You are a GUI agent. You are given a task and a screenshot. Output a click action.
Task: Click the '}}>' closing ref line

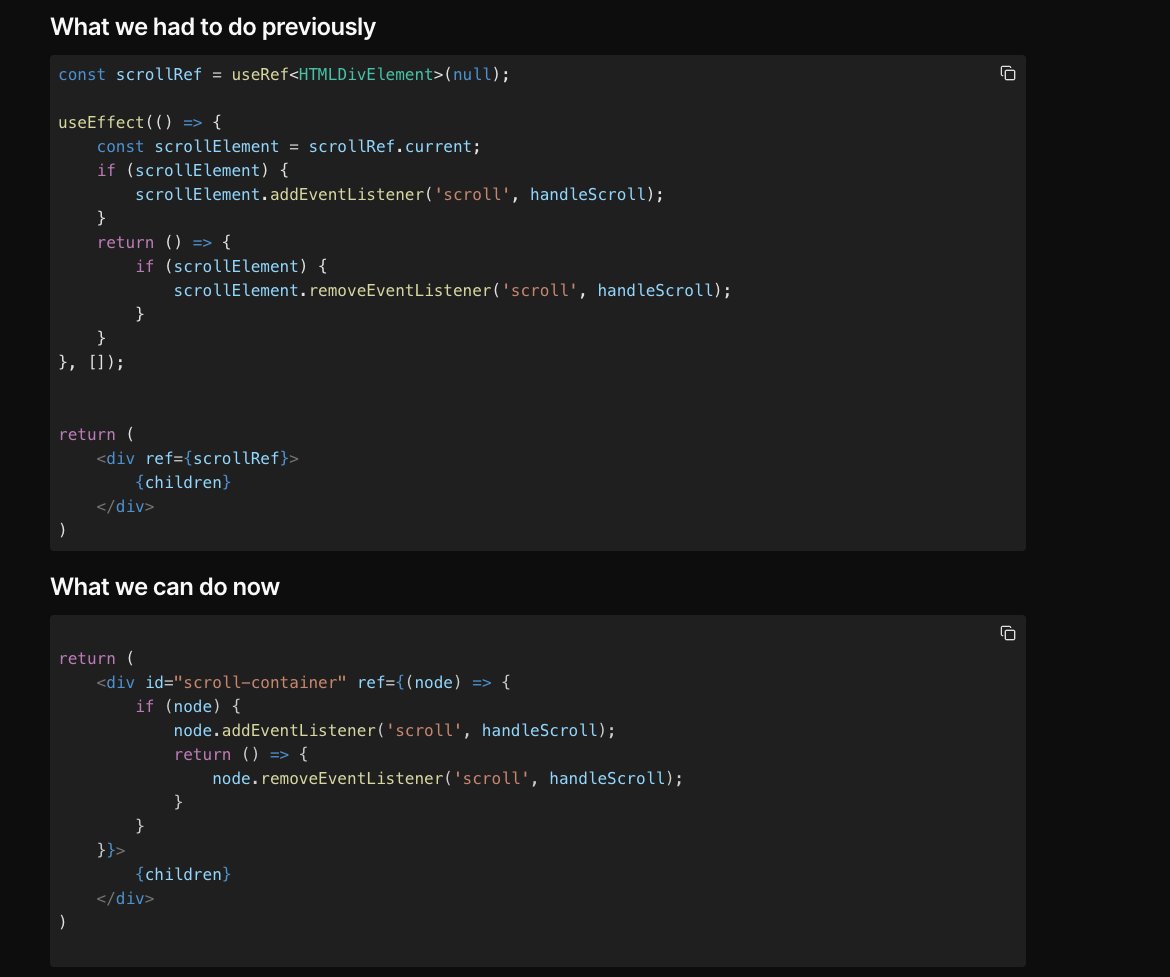click(x=111, y=850)
